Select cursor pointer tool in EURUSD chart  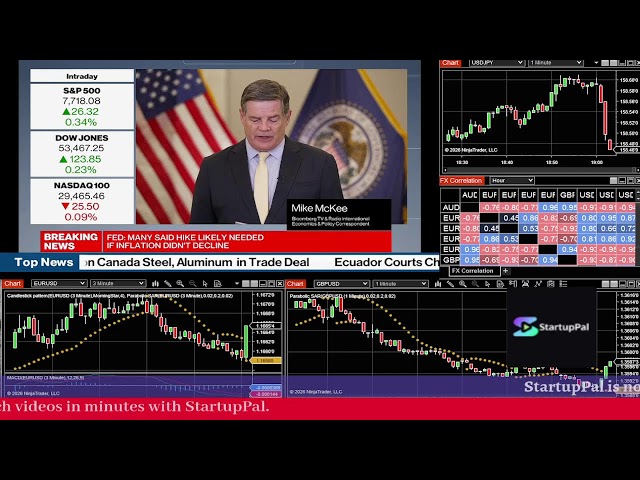(205, 283)
